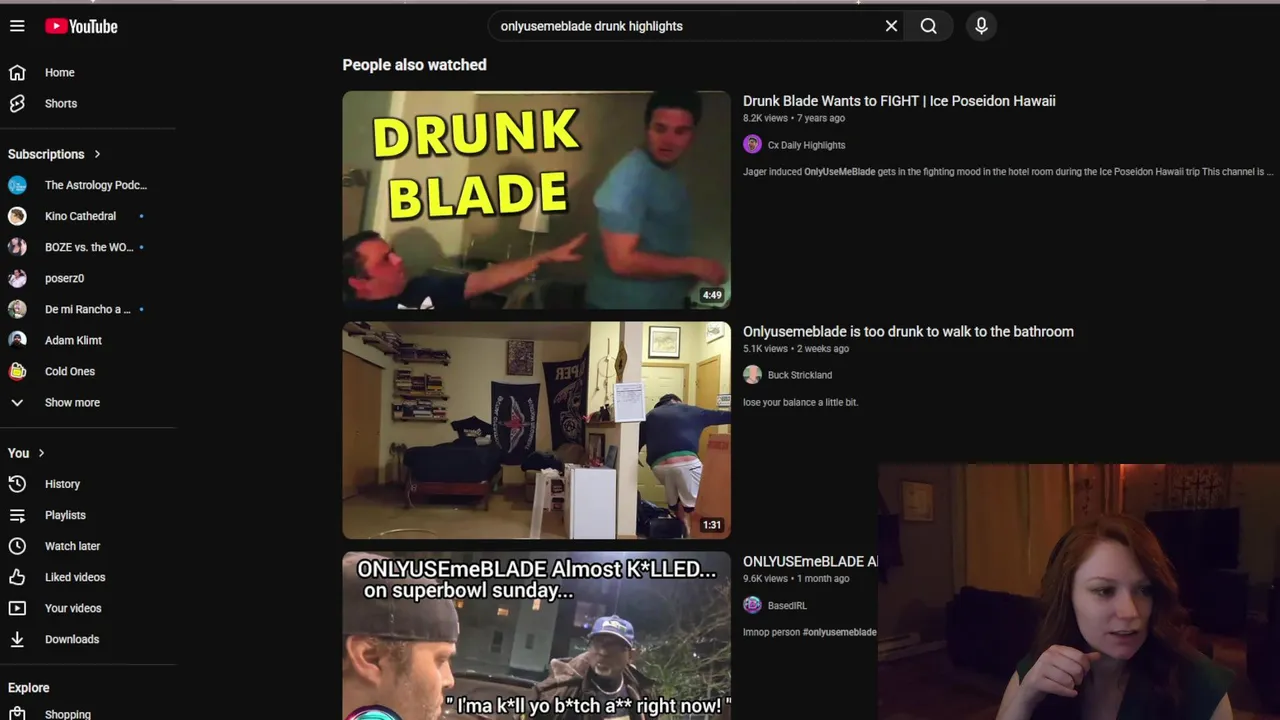Open De mi Rancho subscription

(88, 309)
